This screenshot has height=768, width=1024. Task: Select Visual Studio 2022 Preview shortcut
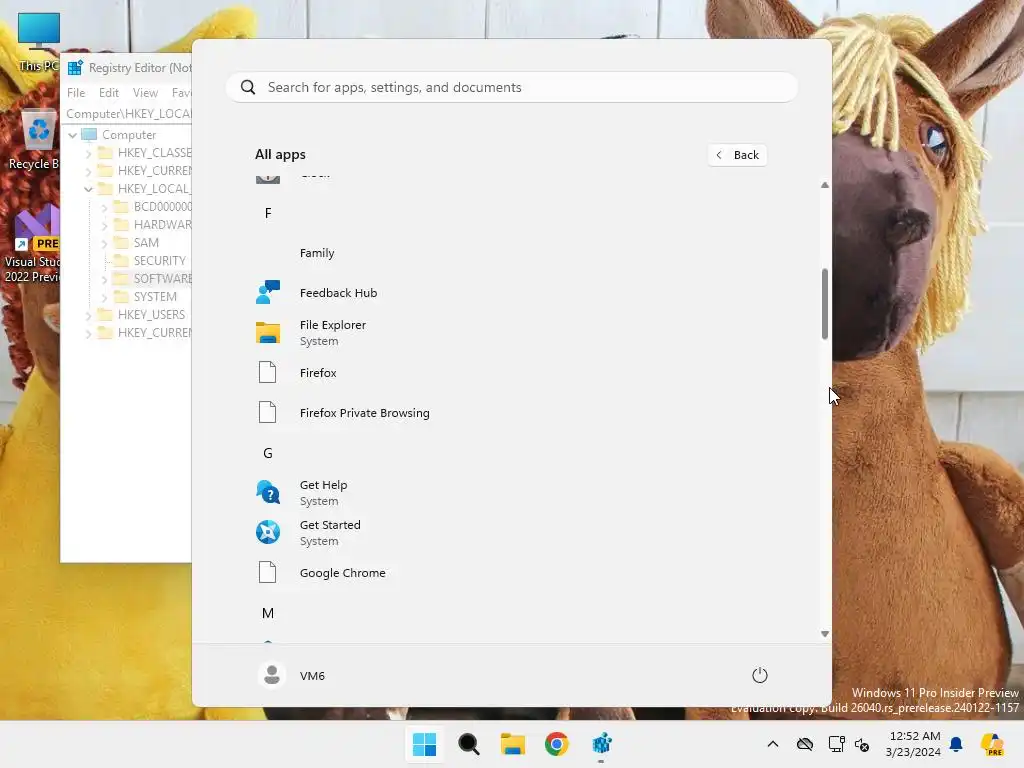(32, 243)
